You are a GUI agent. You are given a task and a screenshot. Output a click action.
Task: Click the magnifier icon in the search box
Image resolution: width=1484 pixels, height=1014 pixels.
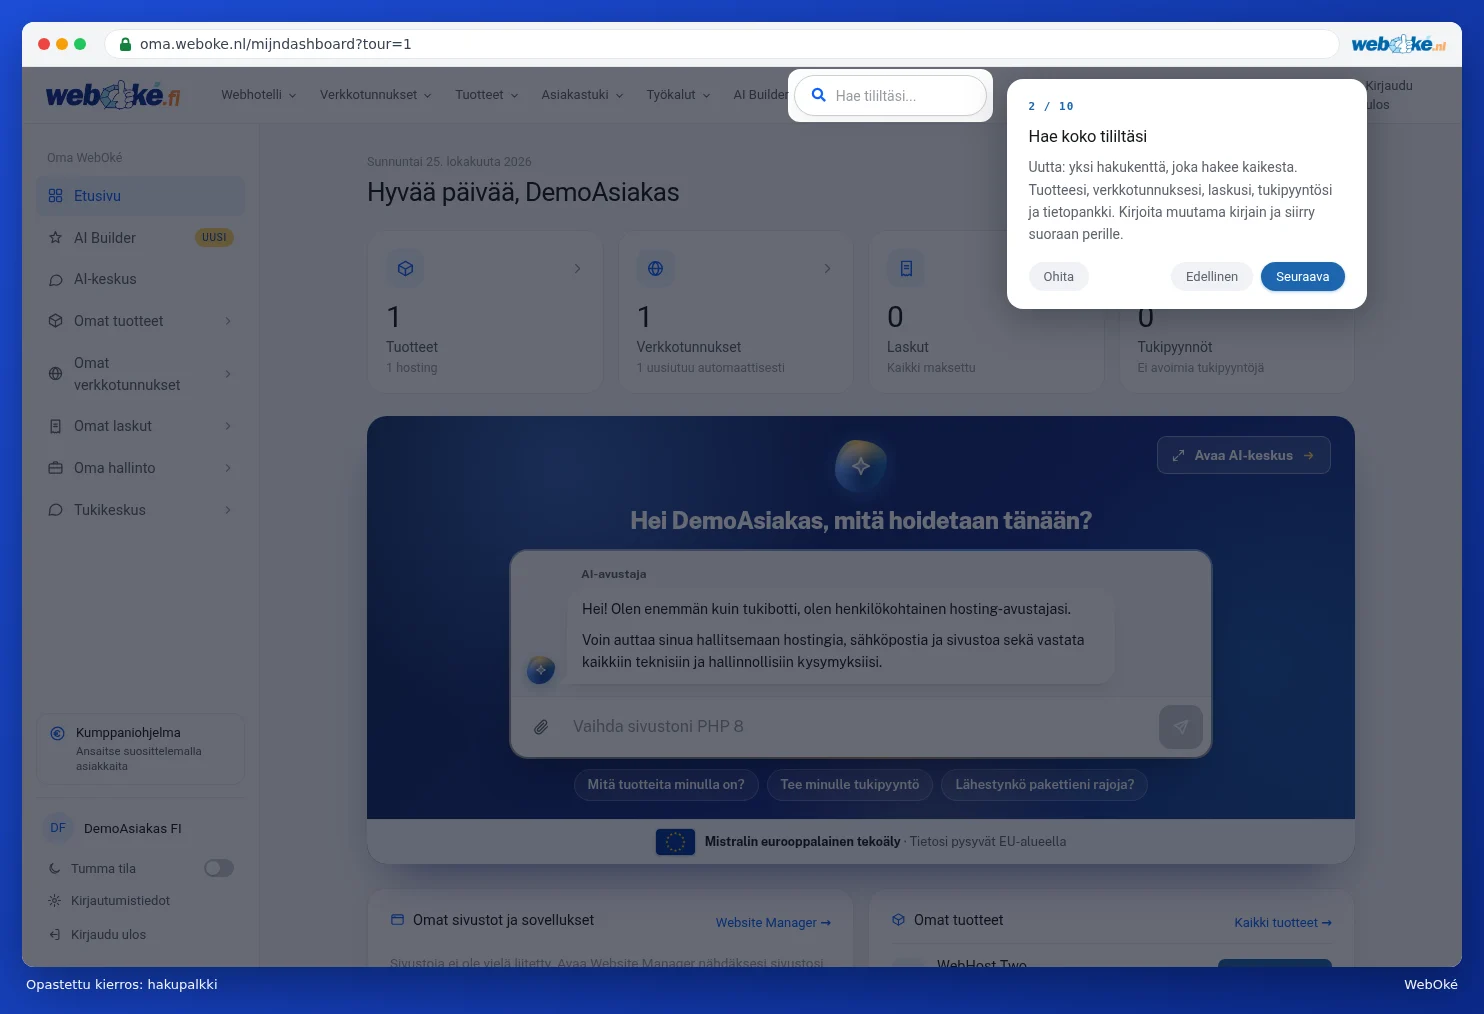(818, 95)
